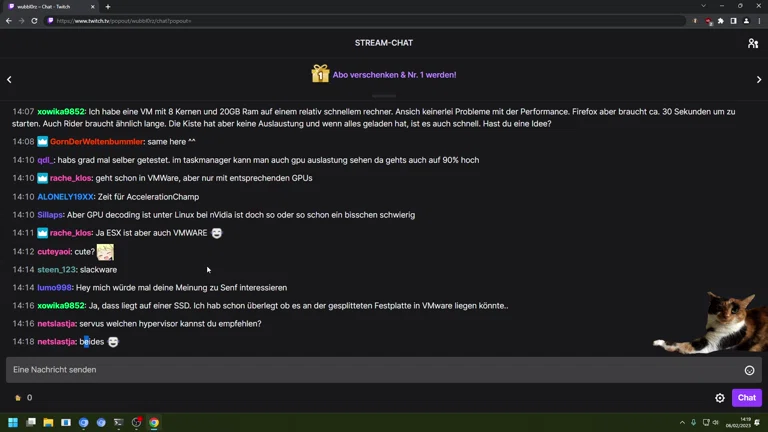Go to previous banner with left chevron
This screenshot has width=768, height=432.
pyautogui.click(x=9, y=79)
